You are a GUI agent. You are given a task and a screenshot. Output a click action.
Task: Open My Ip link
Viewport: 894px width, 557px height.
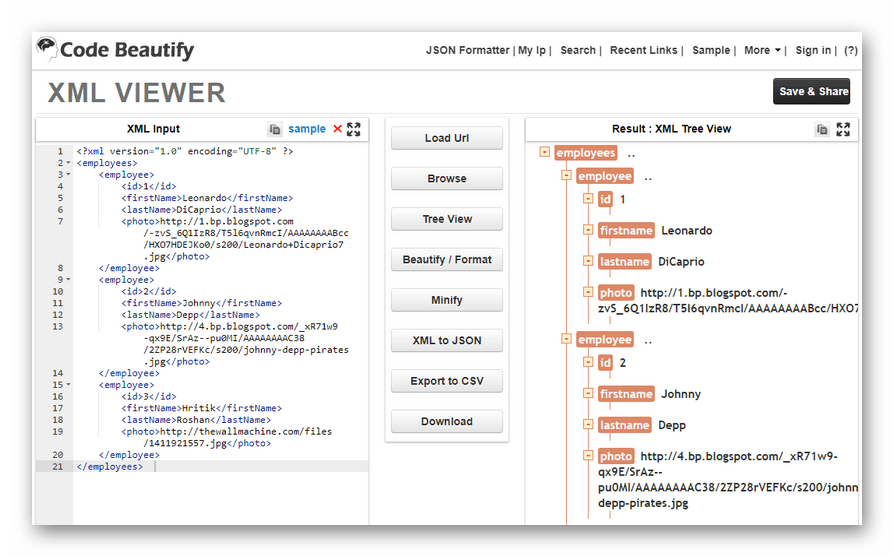pyautogui.click(x=532, y=50)
